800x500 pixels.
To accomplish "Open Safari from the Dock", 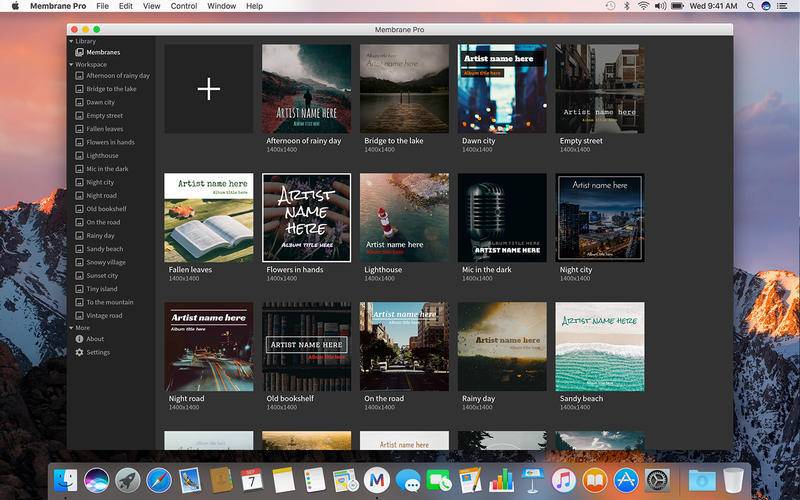I will tap(158, 480).
